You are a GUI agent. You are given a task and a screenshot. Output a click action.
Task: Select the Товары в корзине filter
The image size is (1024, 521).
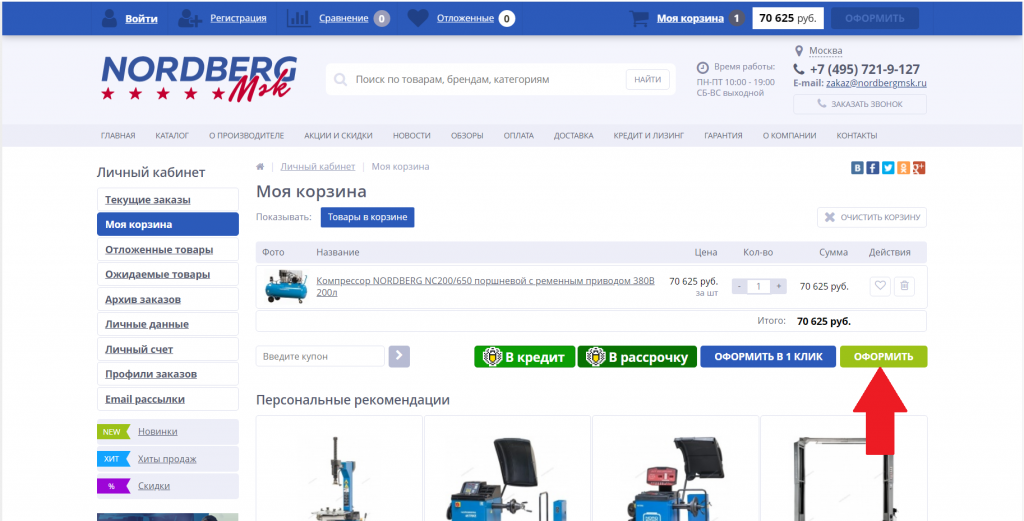[x=367, y=217]
